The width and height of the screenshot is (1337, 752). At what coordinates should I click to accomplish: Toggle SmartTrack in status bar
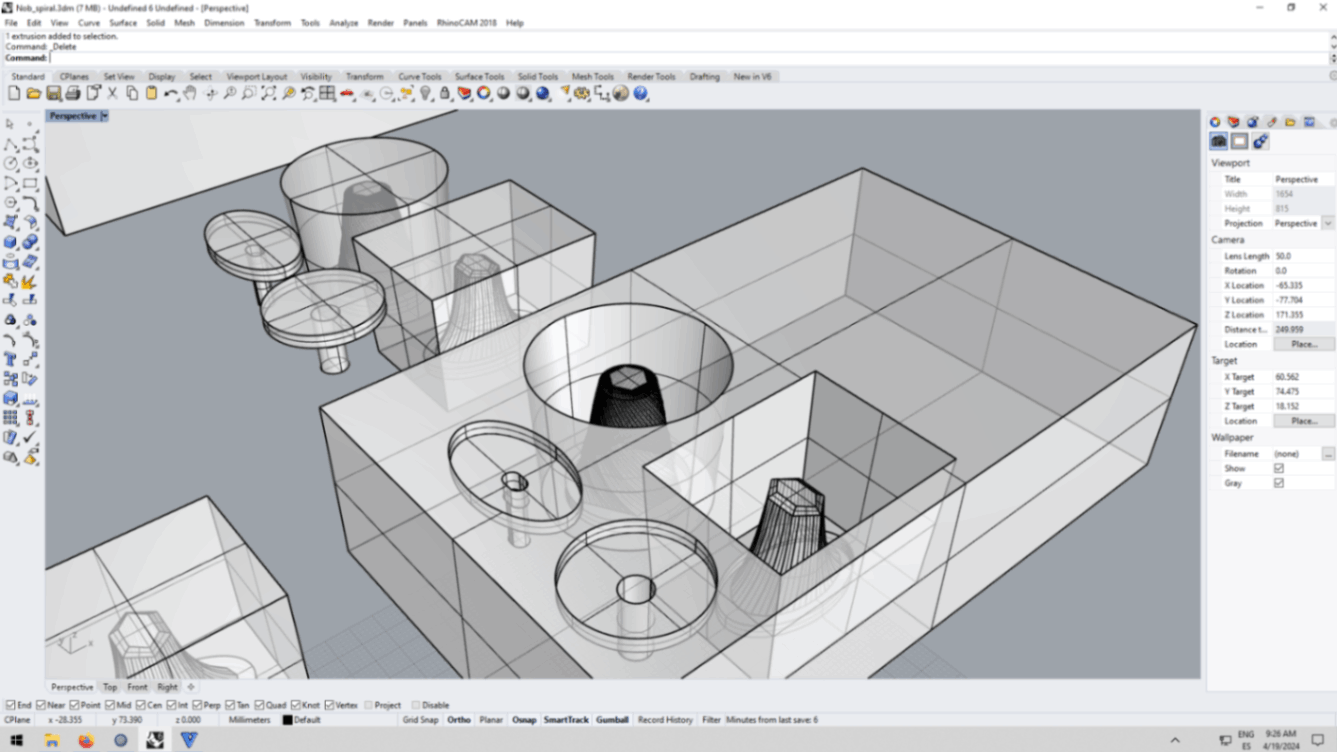coord(565,720)
